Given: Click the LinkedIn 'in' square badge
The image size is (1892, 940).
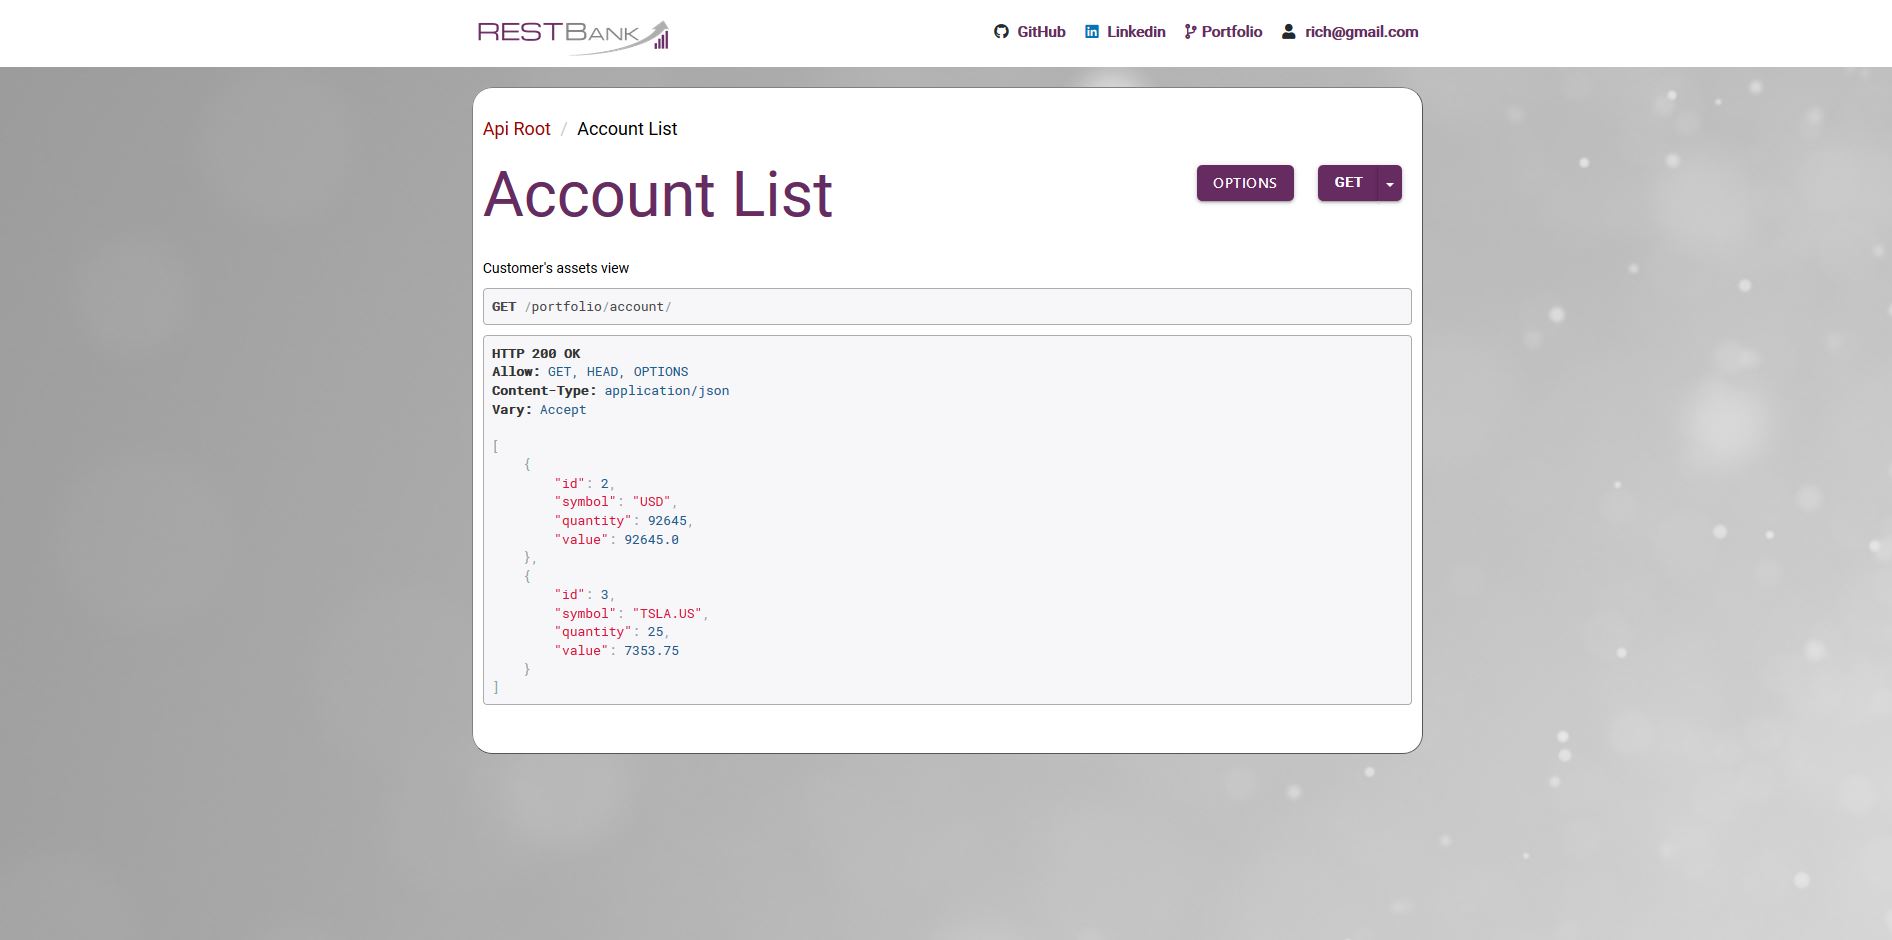Looking at the screenshot, I should pyautogui.click(x=1090, y=31).
